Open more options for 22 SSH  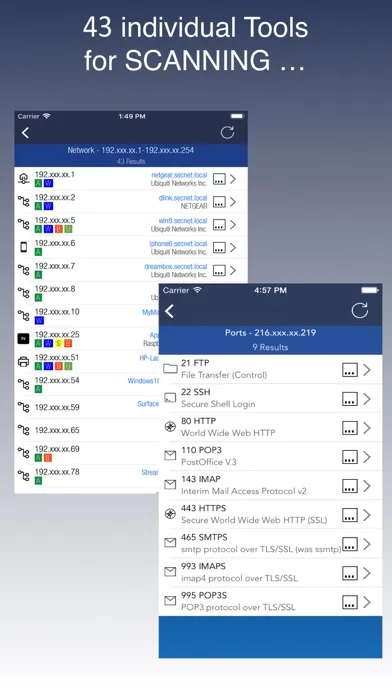click(350, 399)
